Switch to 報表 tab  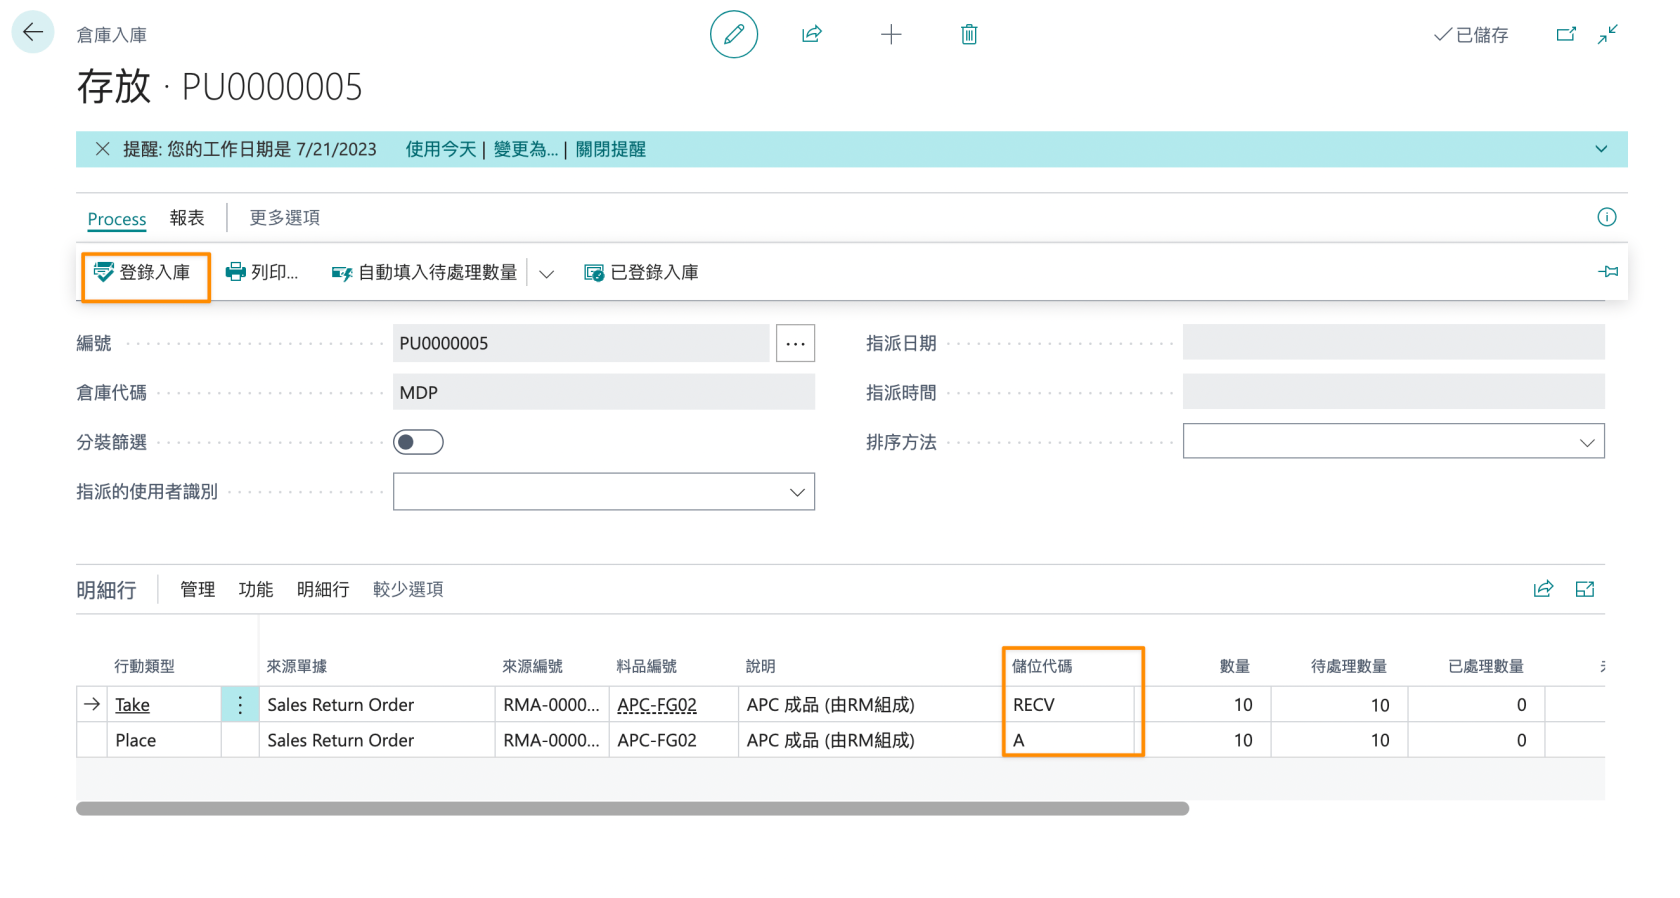click(187, 217)
